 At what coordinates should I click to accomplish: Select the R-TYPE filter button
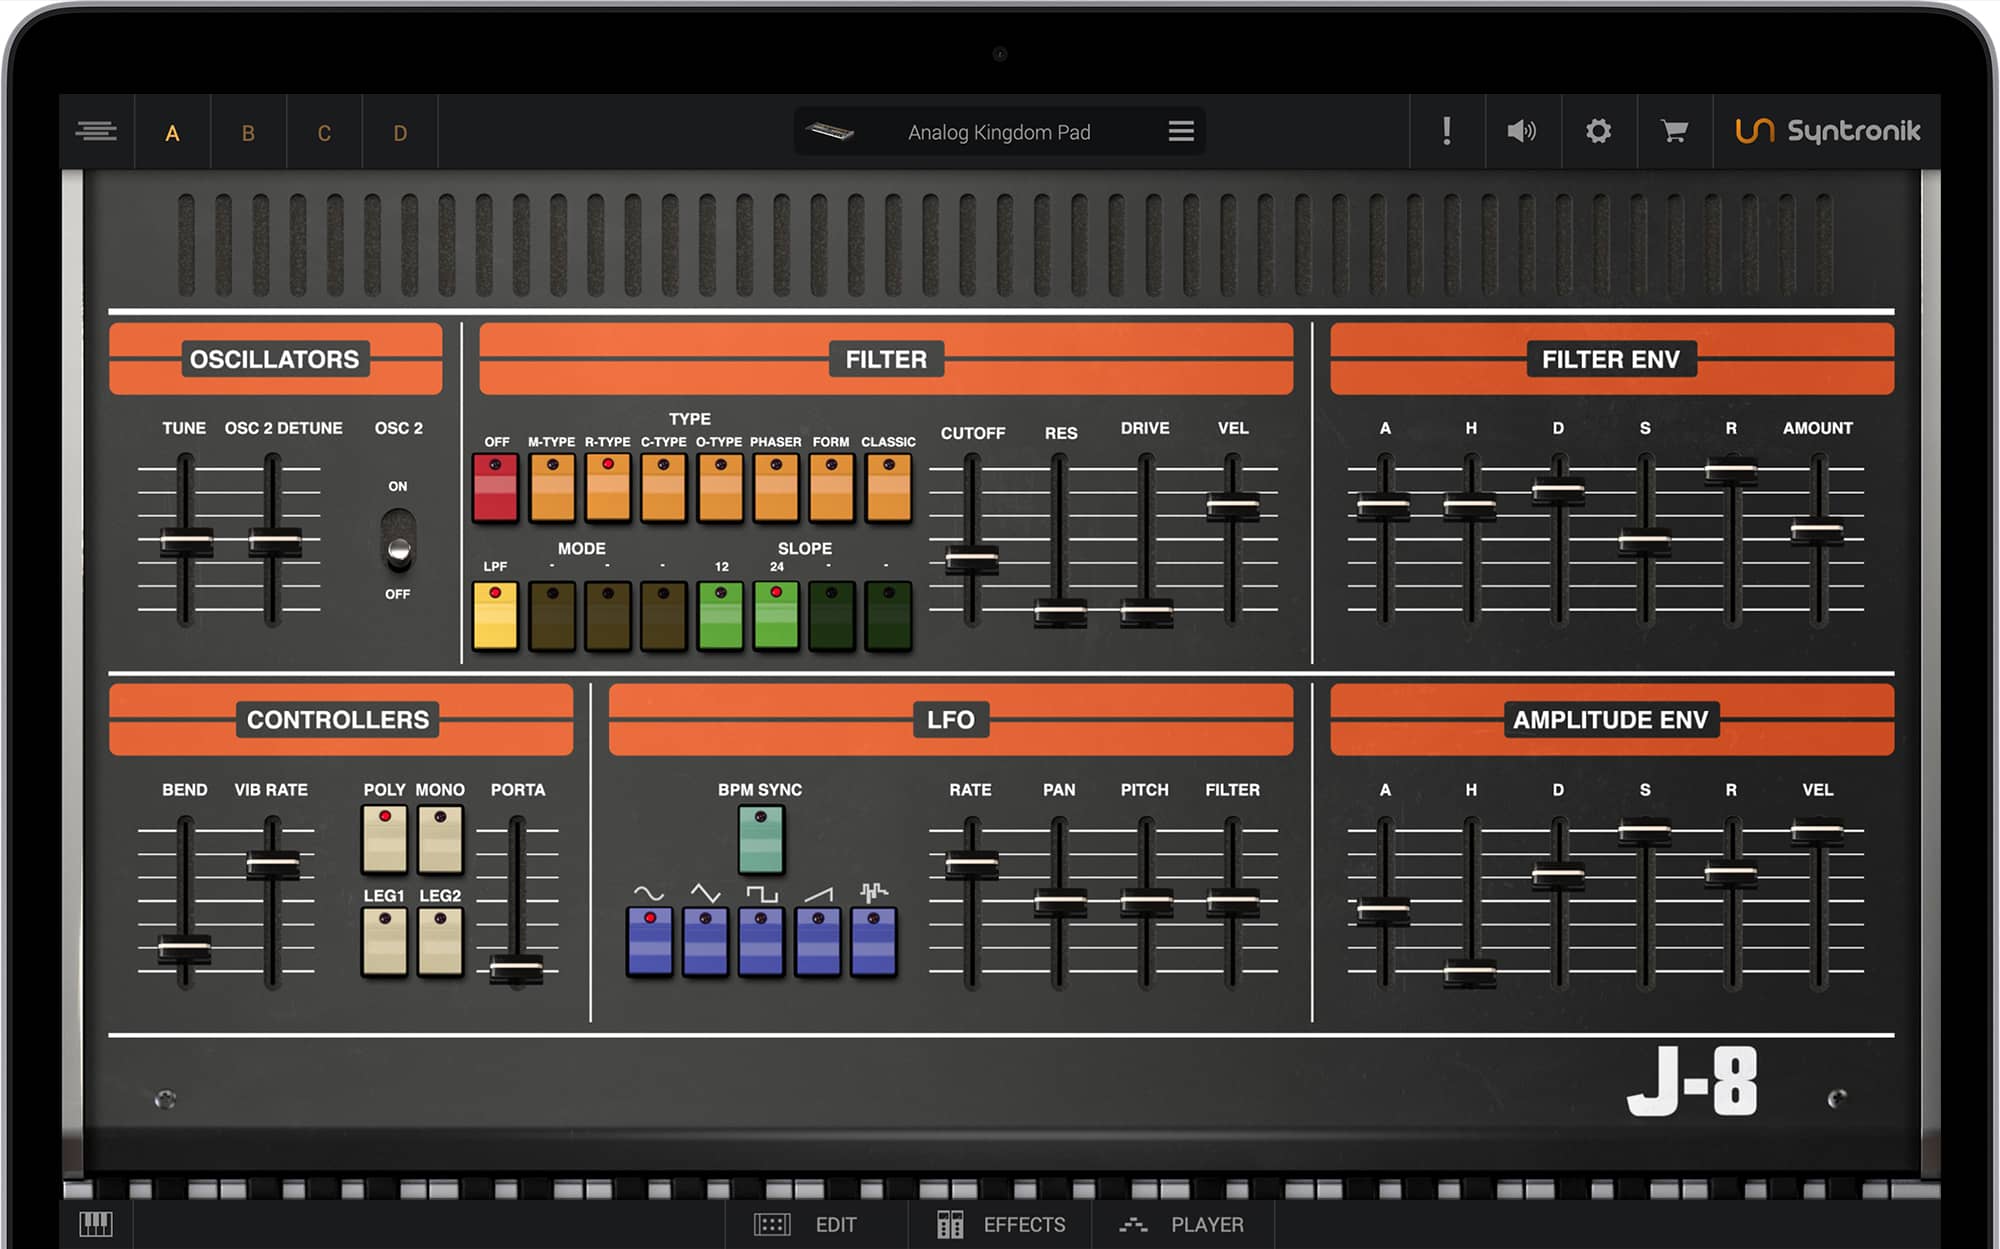(x=608, y=487)
